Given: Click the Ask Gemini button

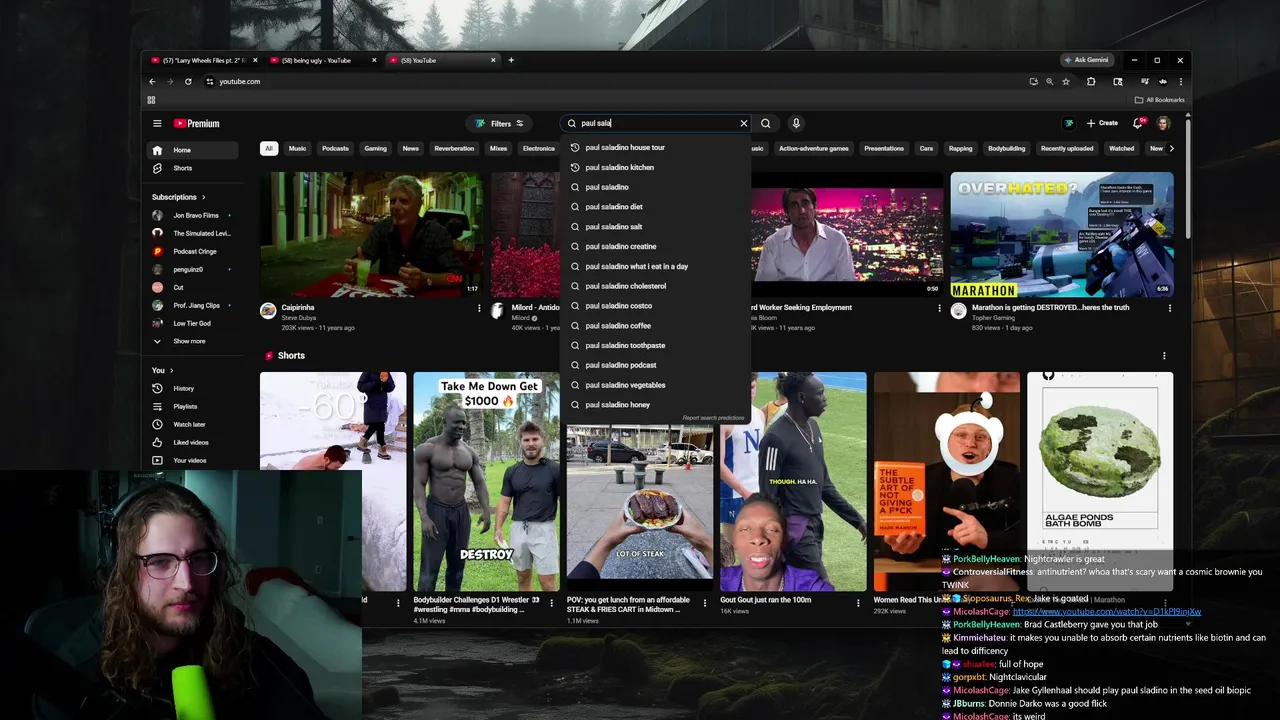Looking at the screenshot, I should point(1087,60).
